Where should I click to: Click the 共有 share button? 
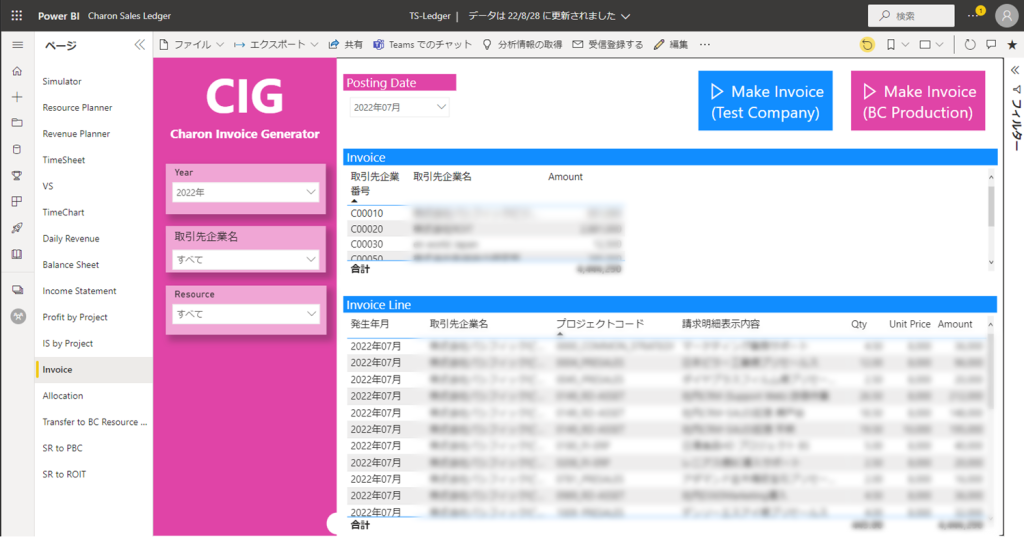345,44
